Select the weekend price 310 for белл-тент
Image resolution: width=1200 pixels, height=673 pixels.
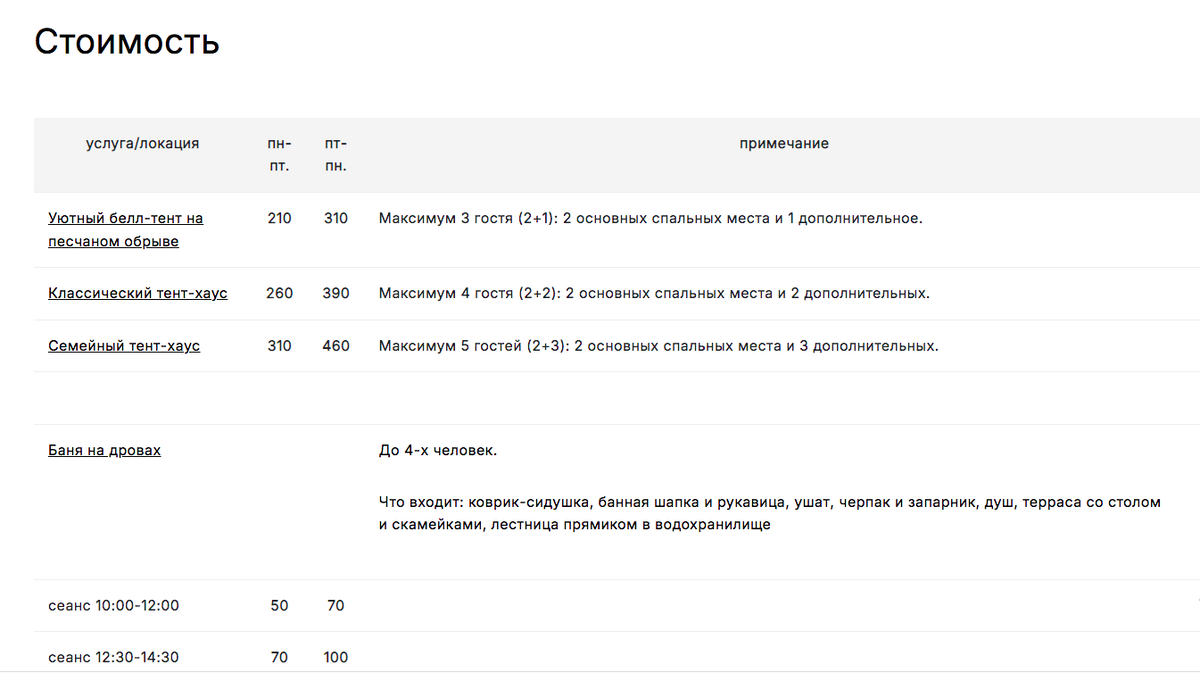(336, 218)
